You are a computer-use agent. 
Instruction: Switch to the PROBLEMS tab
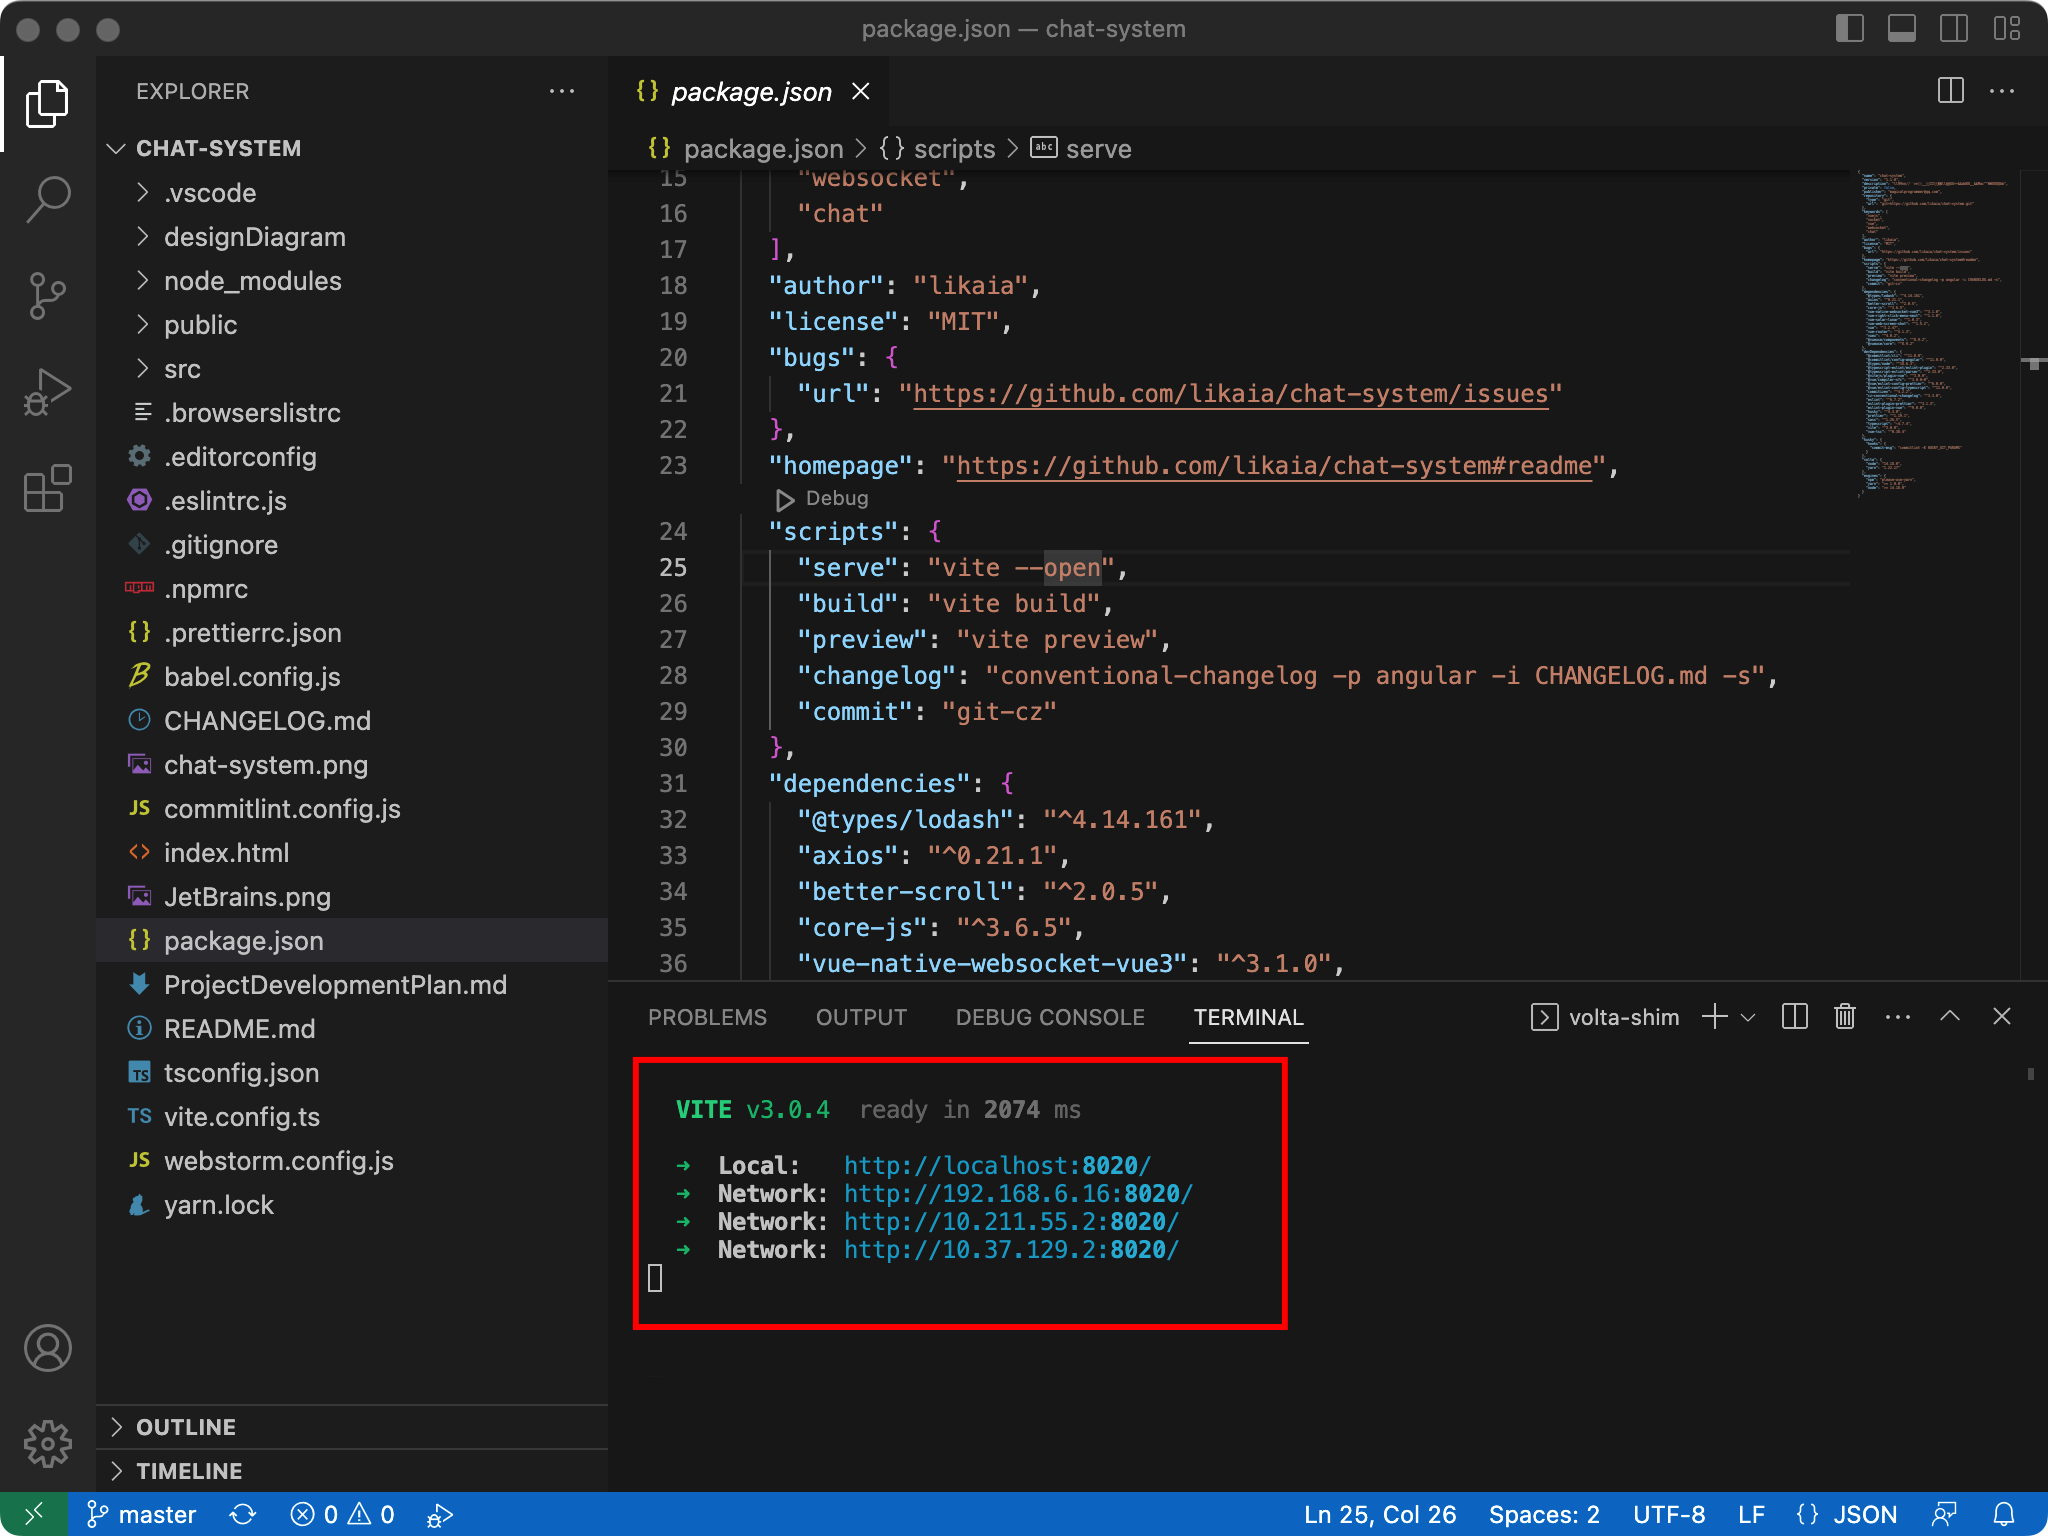707,1017
